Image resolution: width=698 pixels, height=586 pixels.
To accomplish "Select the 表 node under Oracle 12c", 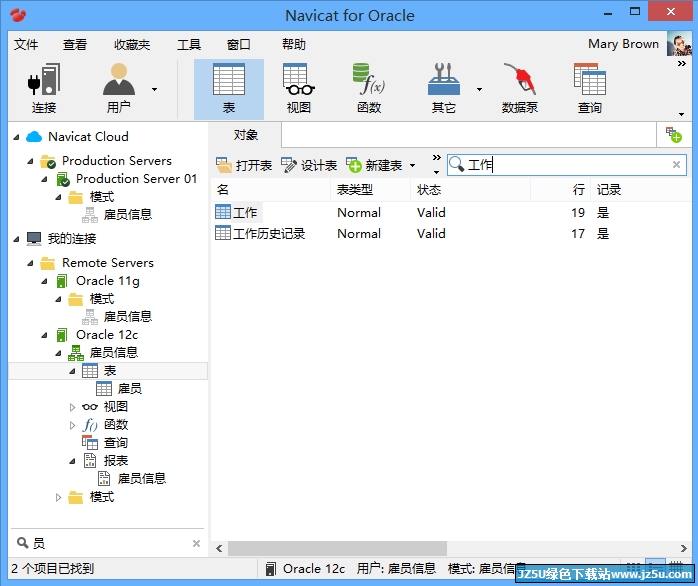I will click(x=108, y=371).
